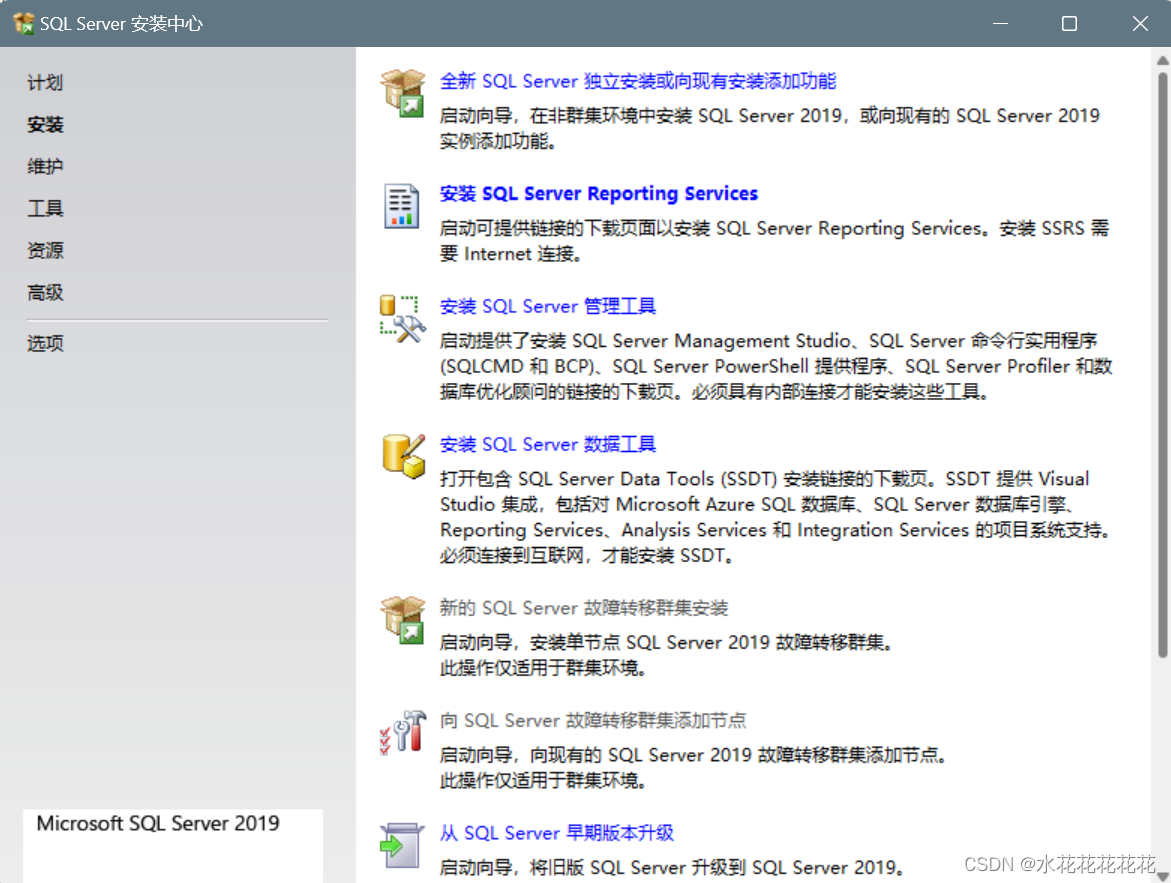Click the vertical scrollbar thumb
Viewport: 1171px width, 883px height.
[1162, 365]
